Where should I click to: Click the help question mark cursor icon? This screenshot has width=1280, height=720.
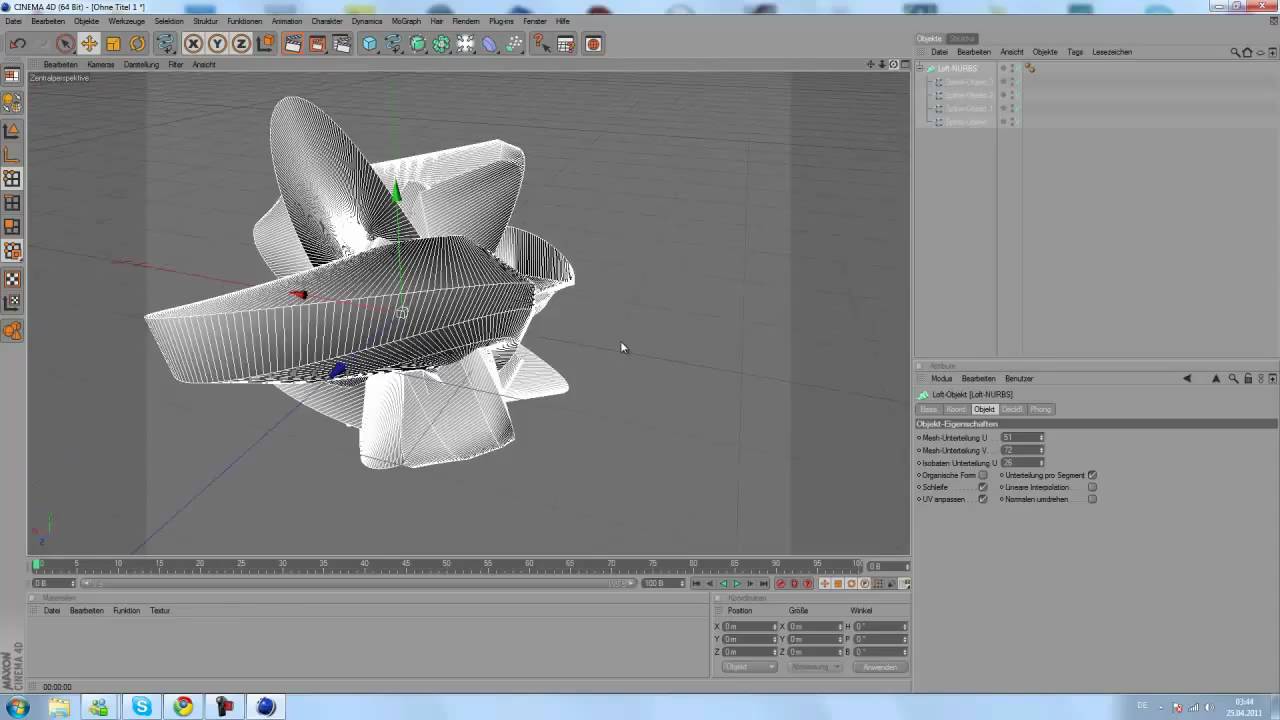pos(541,44)
